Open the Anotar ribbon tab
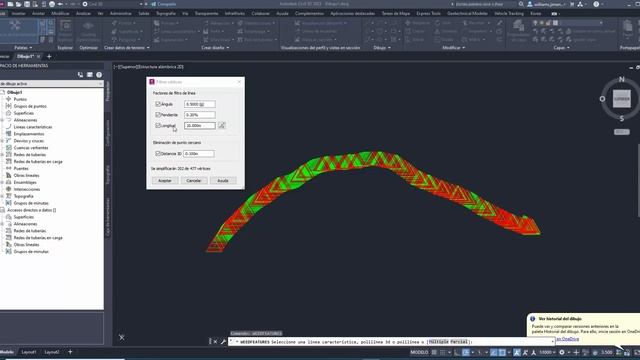 [x=38, y=13]
